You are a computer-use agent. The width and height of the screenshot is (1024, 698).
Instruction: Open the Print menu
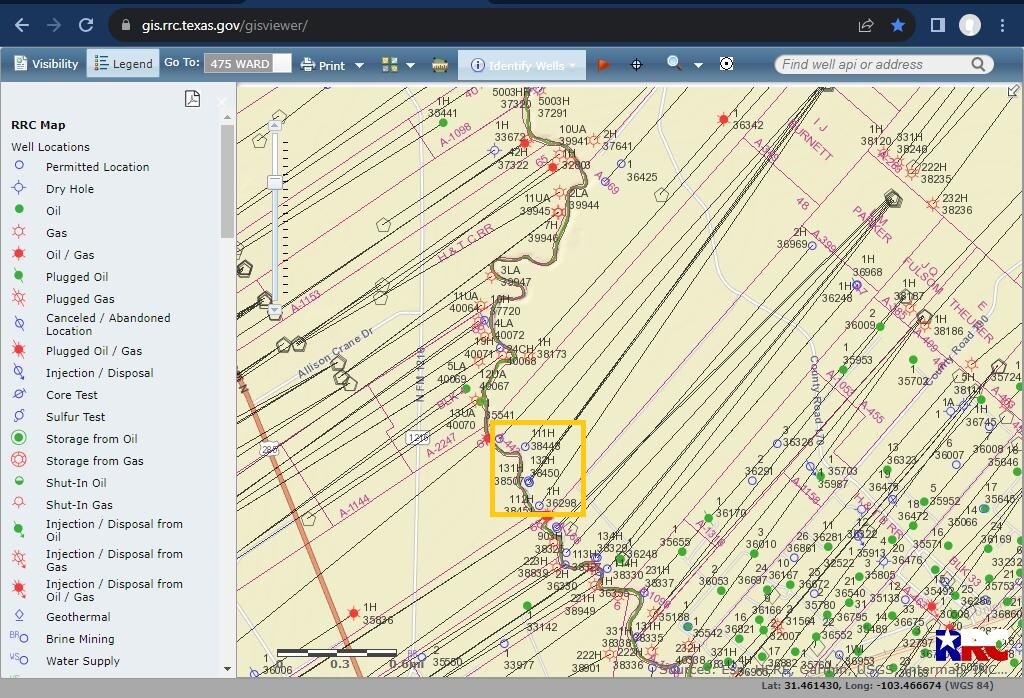click(x=323, y=65)
